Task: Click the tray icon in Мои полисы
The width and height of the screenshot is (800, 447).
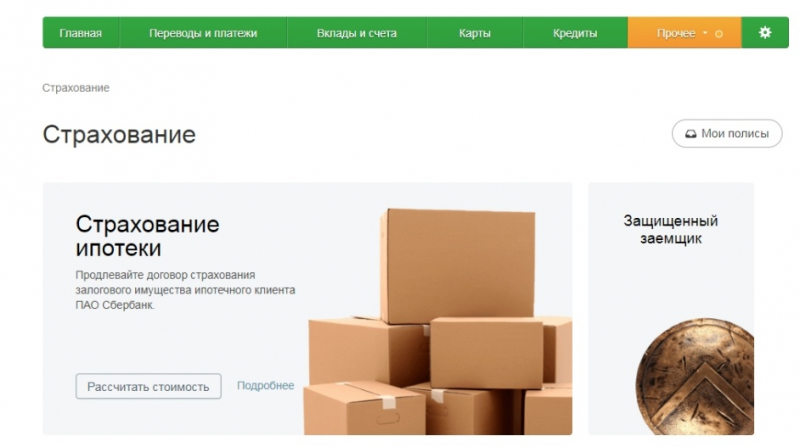Action: click(x=690, y=134)
